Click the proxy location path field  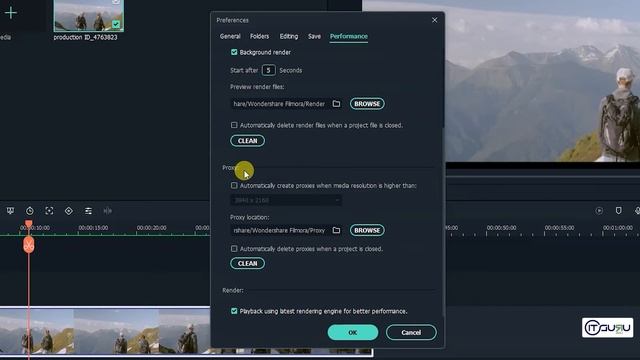(280, 230)
